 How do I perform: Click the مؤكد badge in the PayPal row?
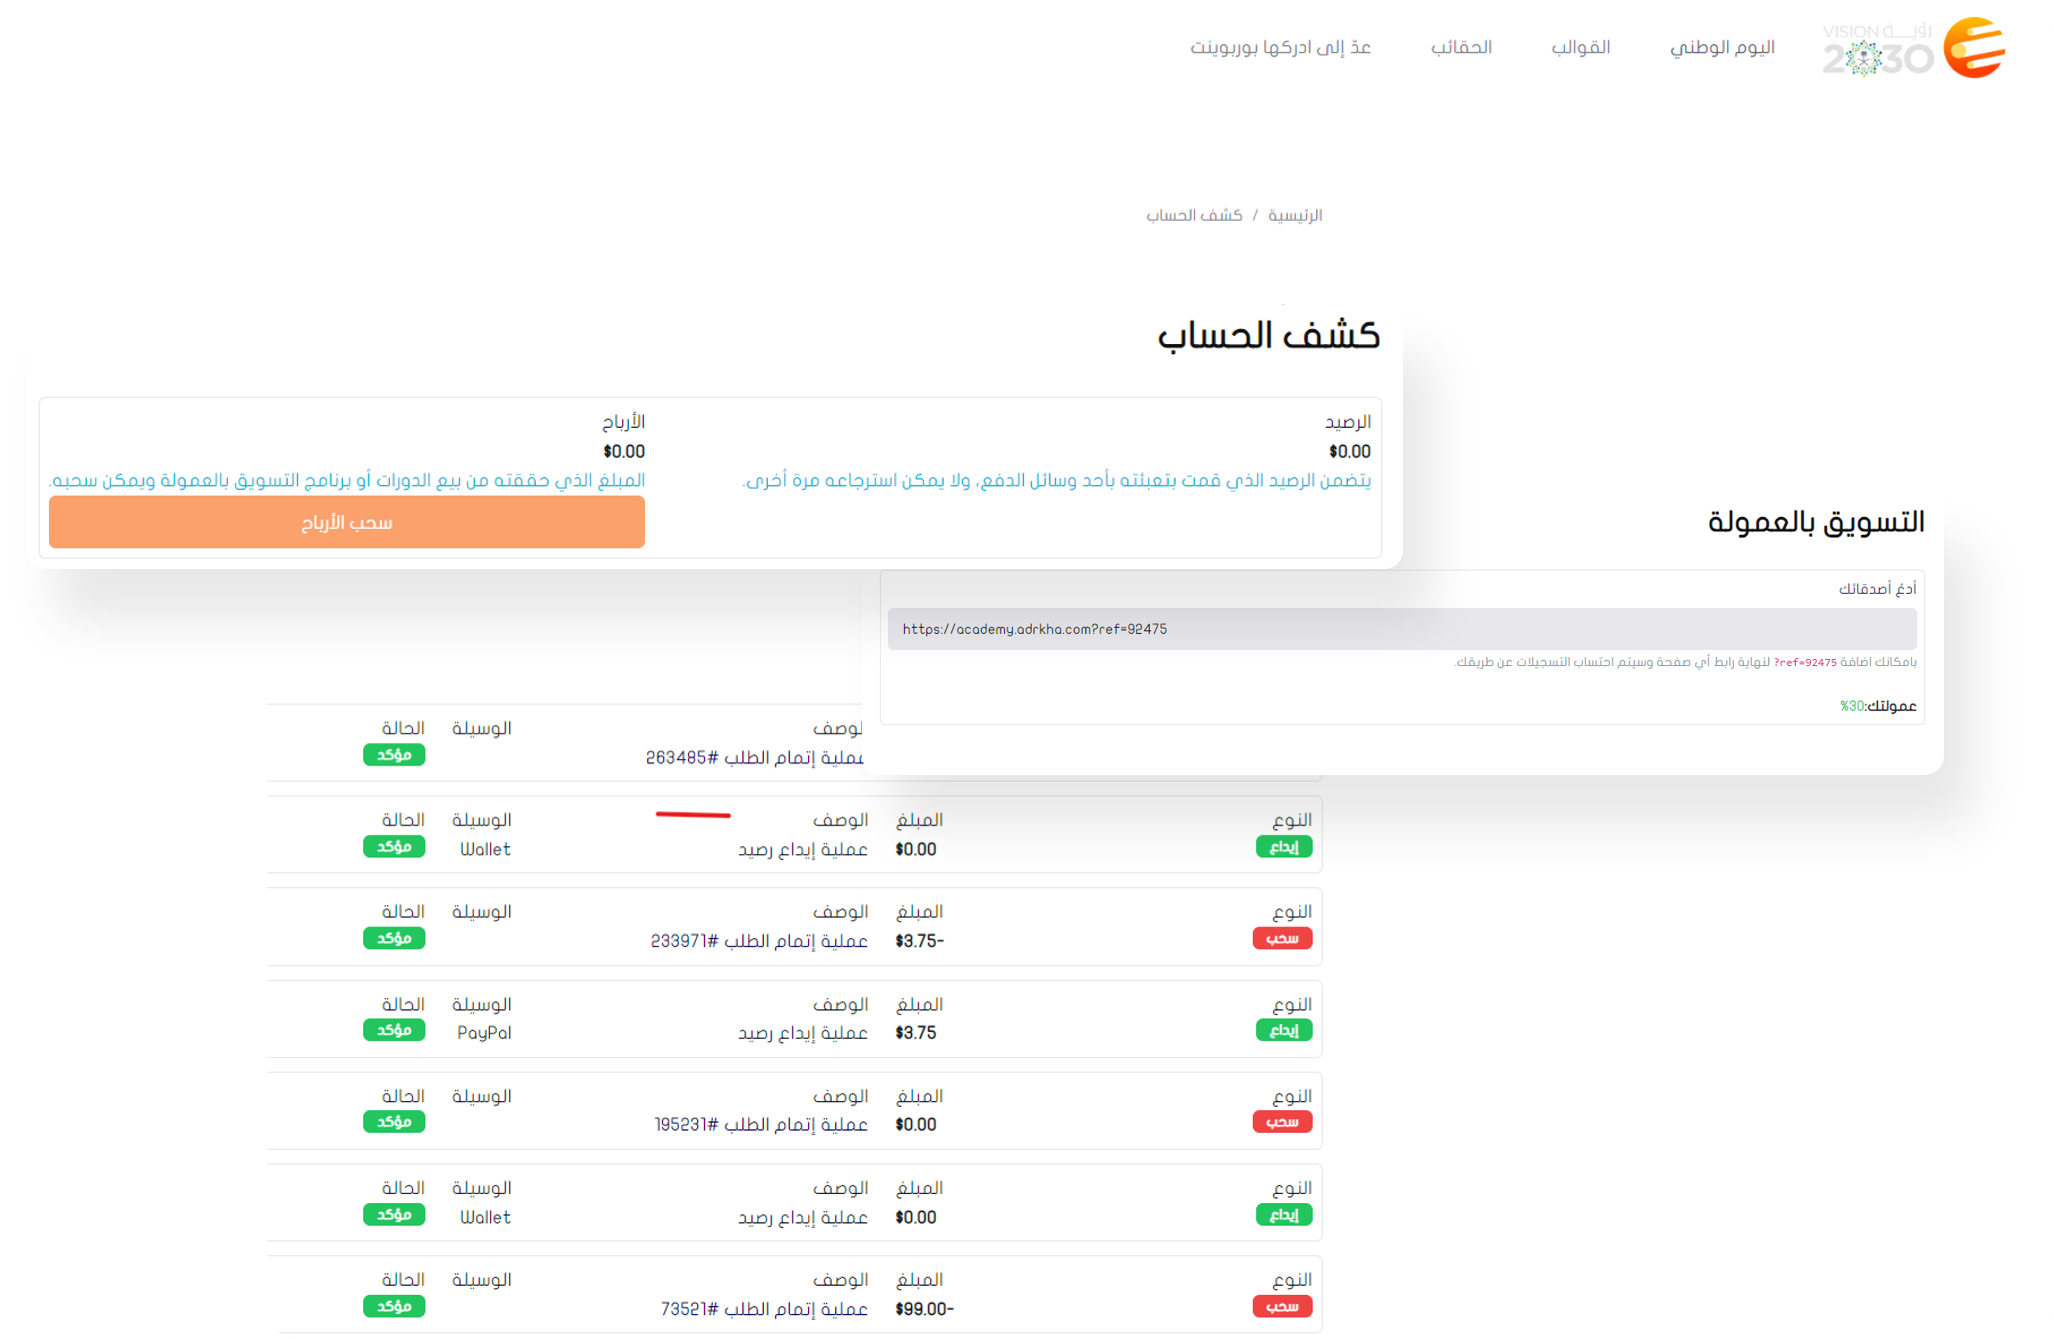pos(394,1030)
